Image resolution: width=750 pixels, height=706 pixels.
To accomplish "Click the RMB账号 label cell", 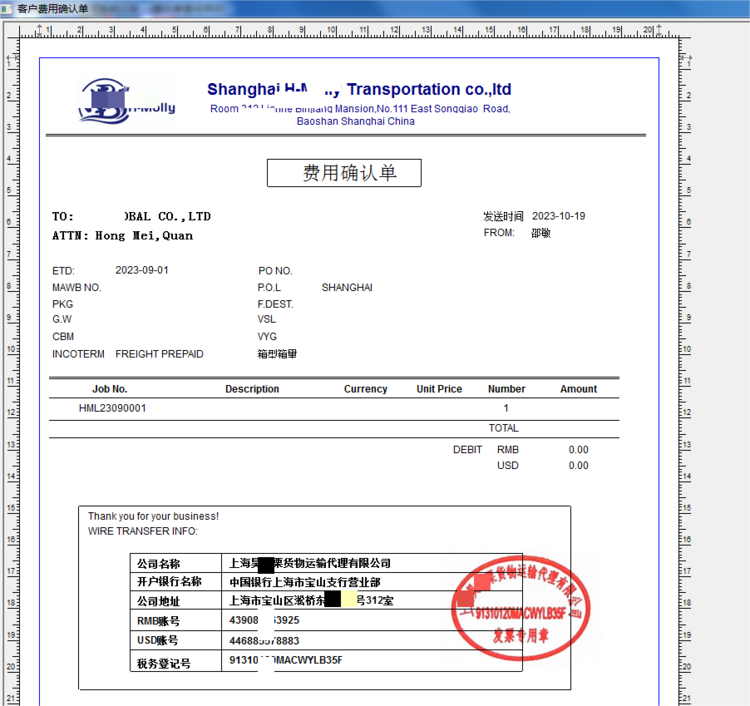I will pos(176,621).
